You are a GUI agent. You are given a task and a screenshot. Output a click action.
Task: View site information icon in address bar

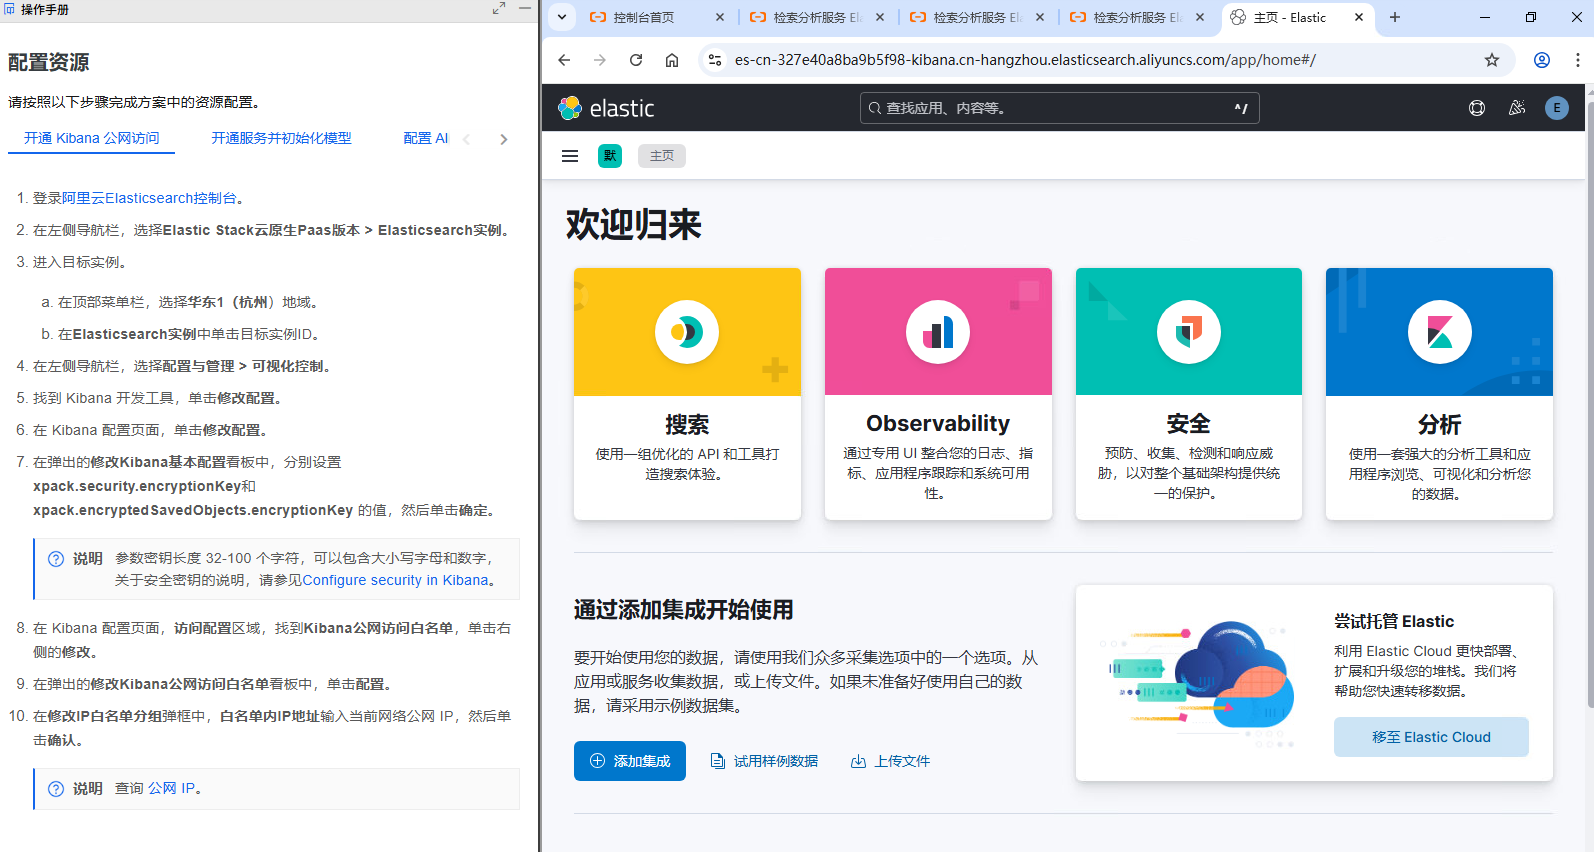pyautogui.click(x=715, y=60)
